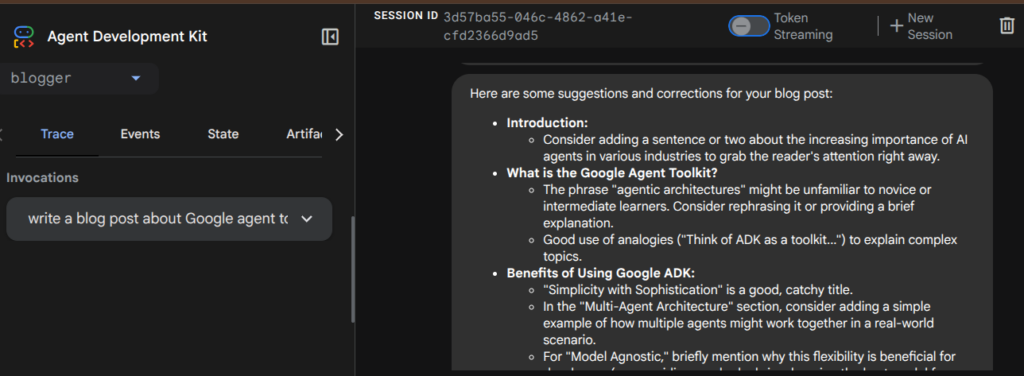Click the Token Streaming label text
Image resolution: width=1024 pixels, height=376 pixels.
pyautogui.click(x=803, y=26)
